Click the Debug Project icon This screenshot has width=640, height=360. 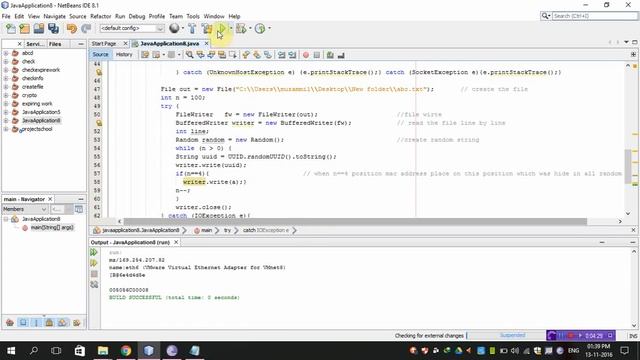241,29
